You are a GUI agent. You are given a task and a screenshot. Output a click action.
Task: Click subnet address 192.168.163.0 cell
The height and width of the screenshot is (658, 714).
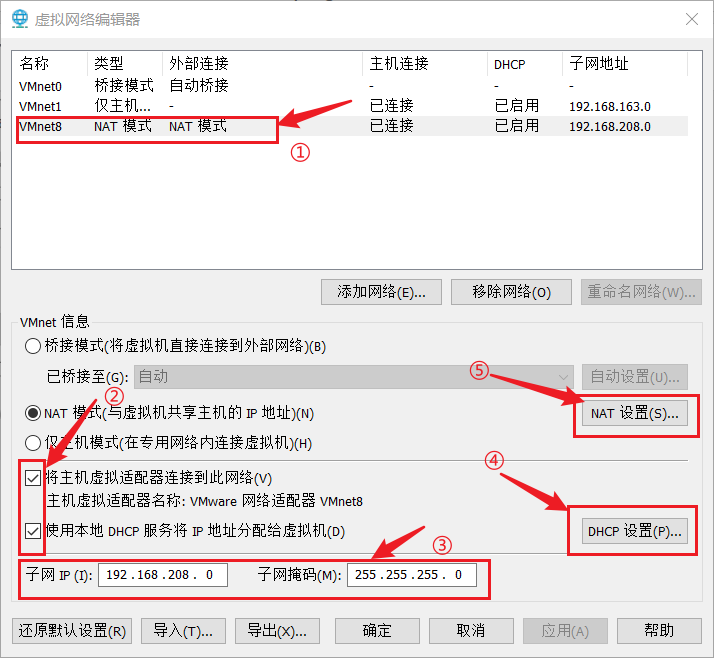coord(610,107)
